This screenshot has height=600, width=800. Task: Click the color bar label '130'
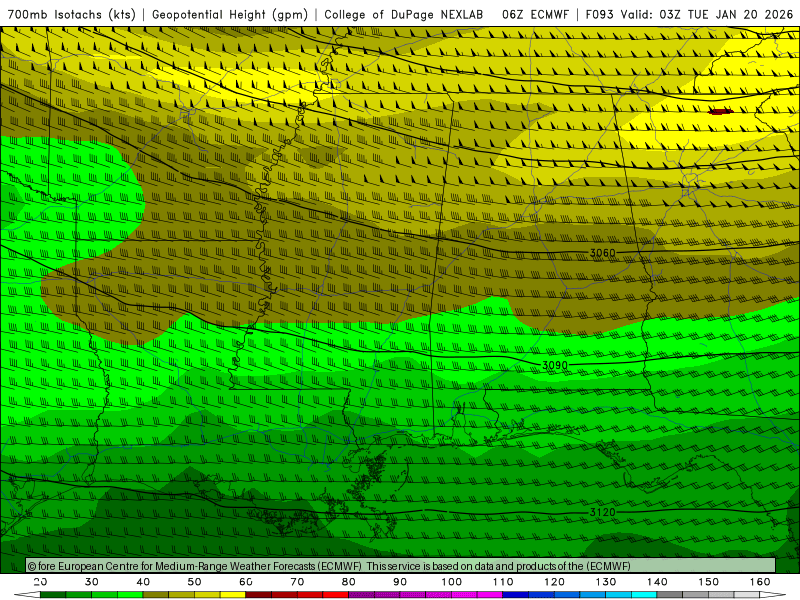pyautogui.click(x=606, y=582)
